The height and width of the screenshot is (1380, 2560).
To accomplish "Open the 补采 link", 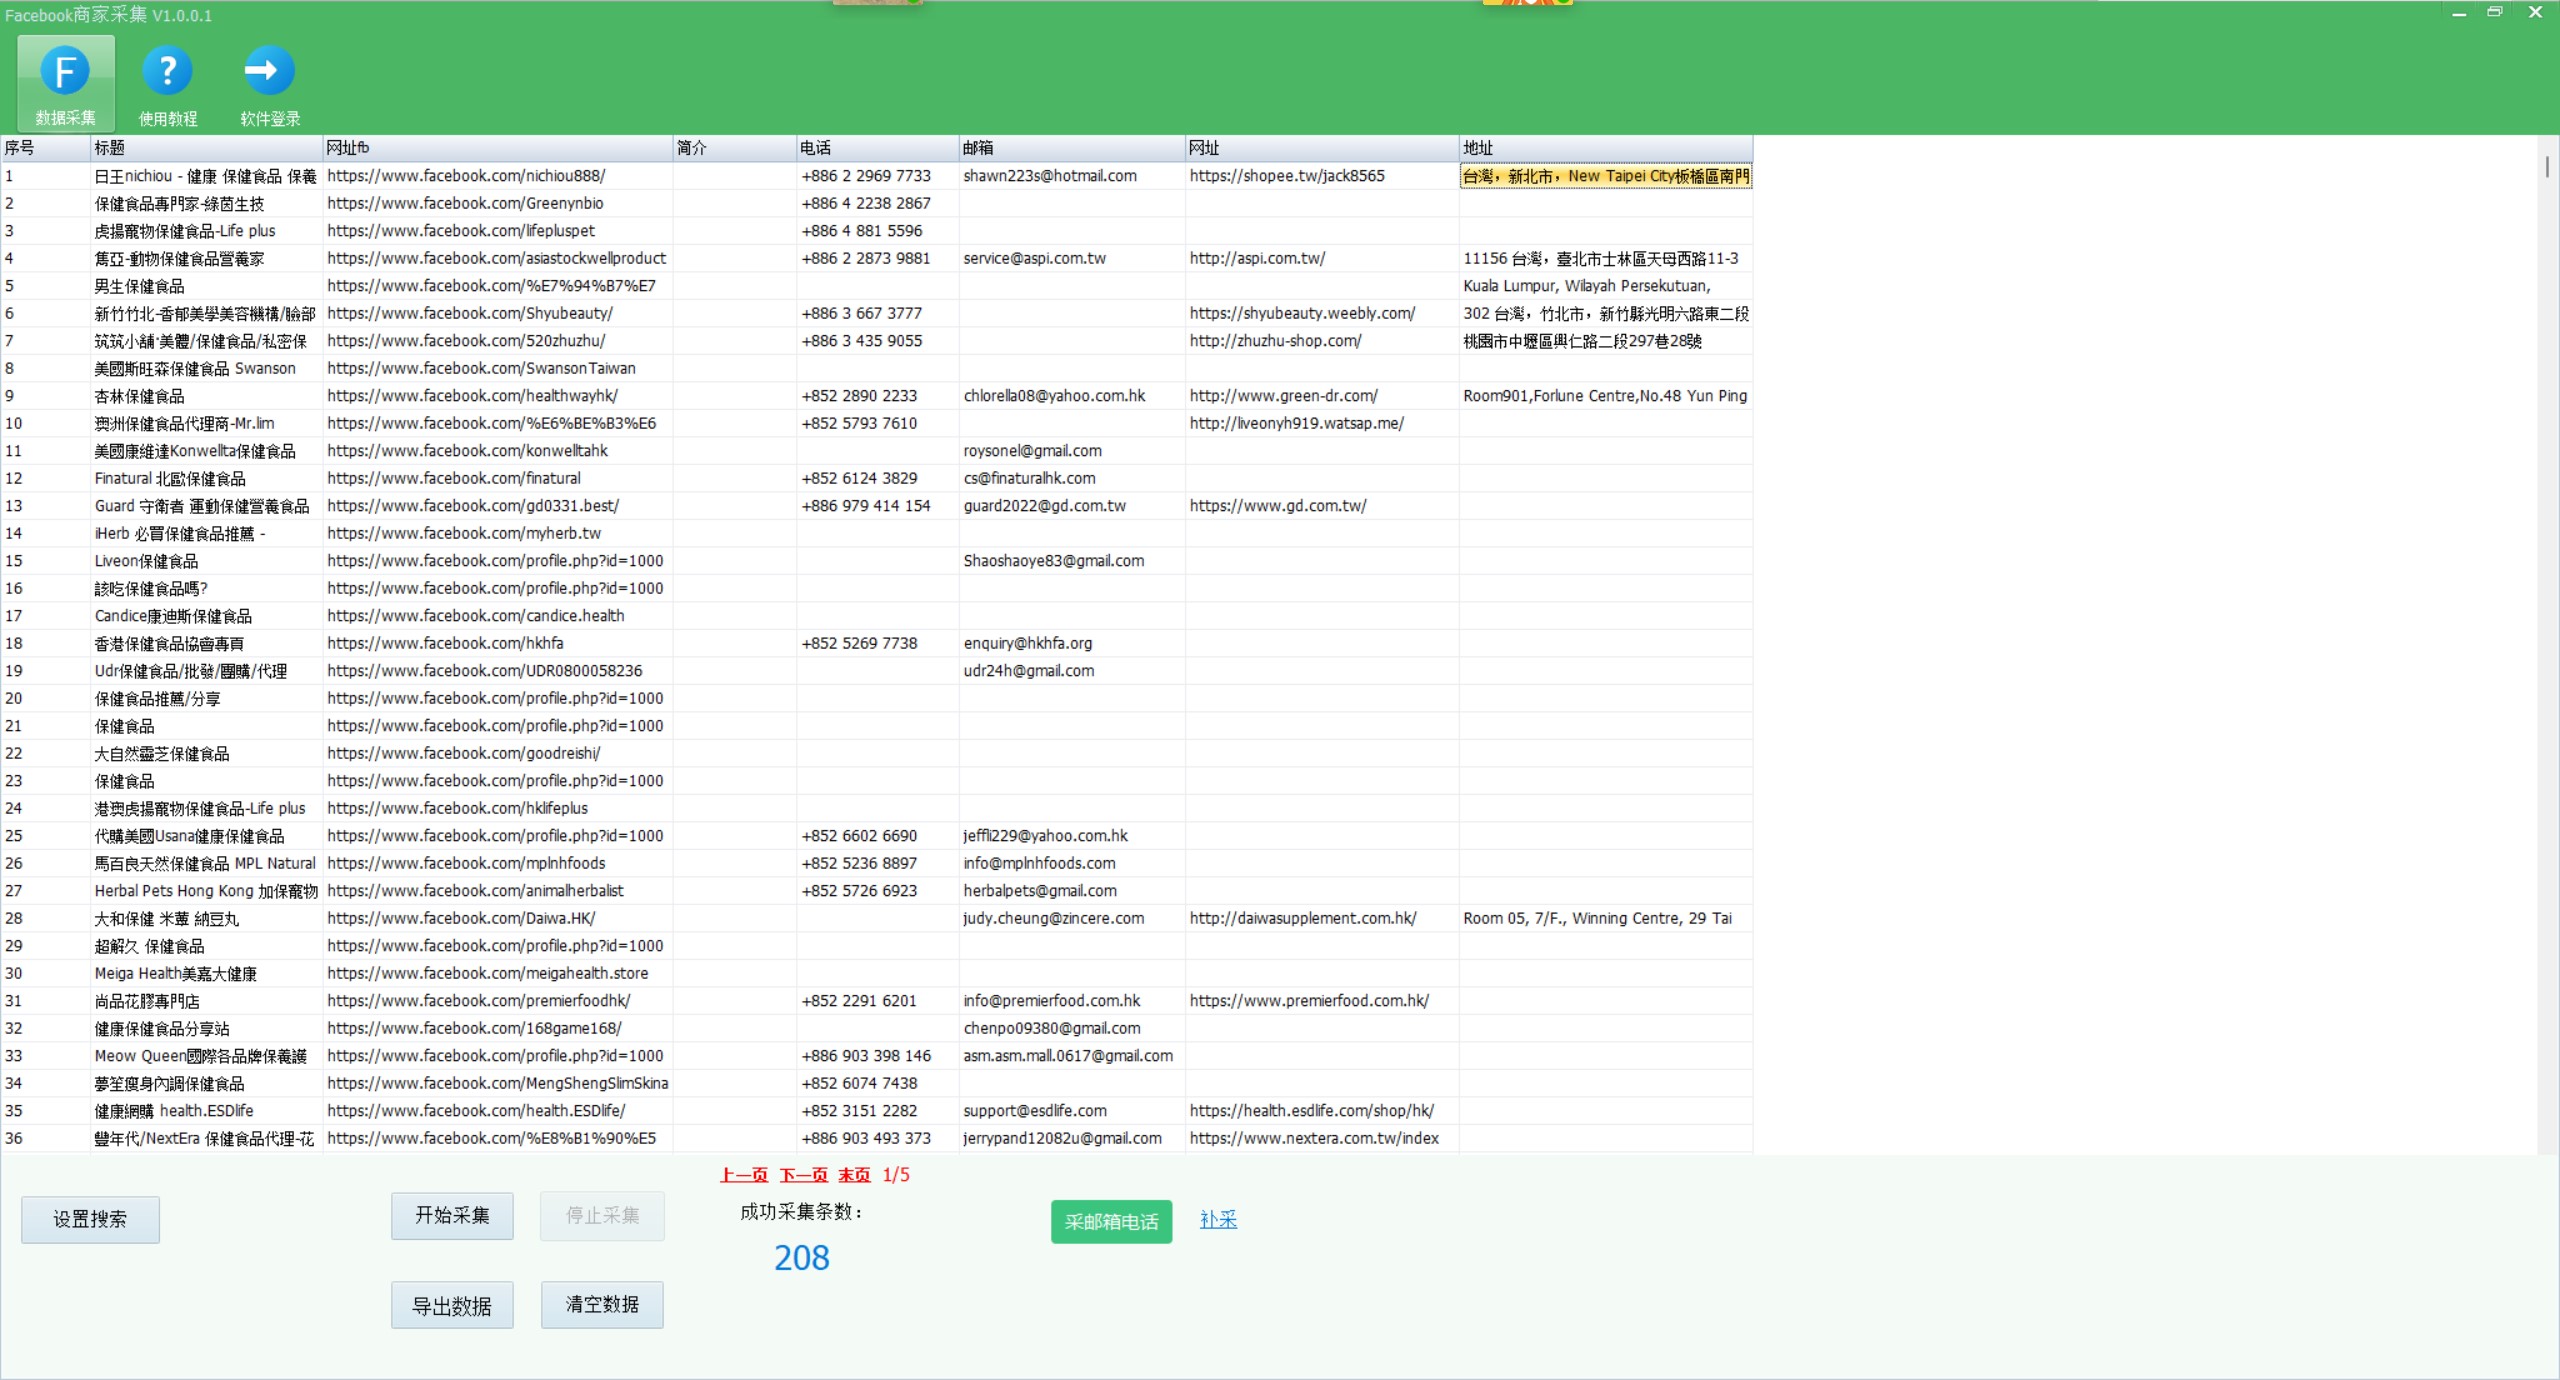I will (1218, 1220).
